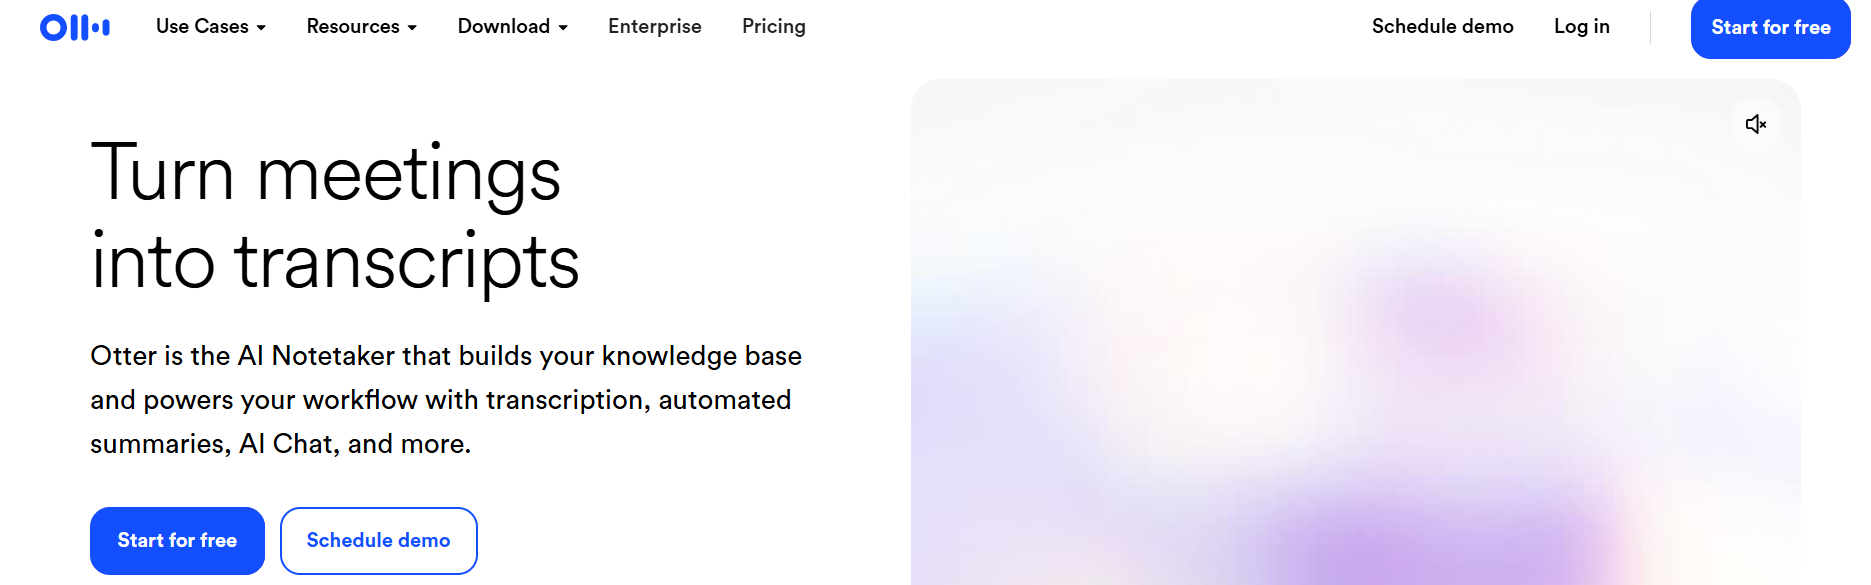Screen dimensions: 1871x585
Task: Click the "into transcripts" headline line
Action: point(335,262)
